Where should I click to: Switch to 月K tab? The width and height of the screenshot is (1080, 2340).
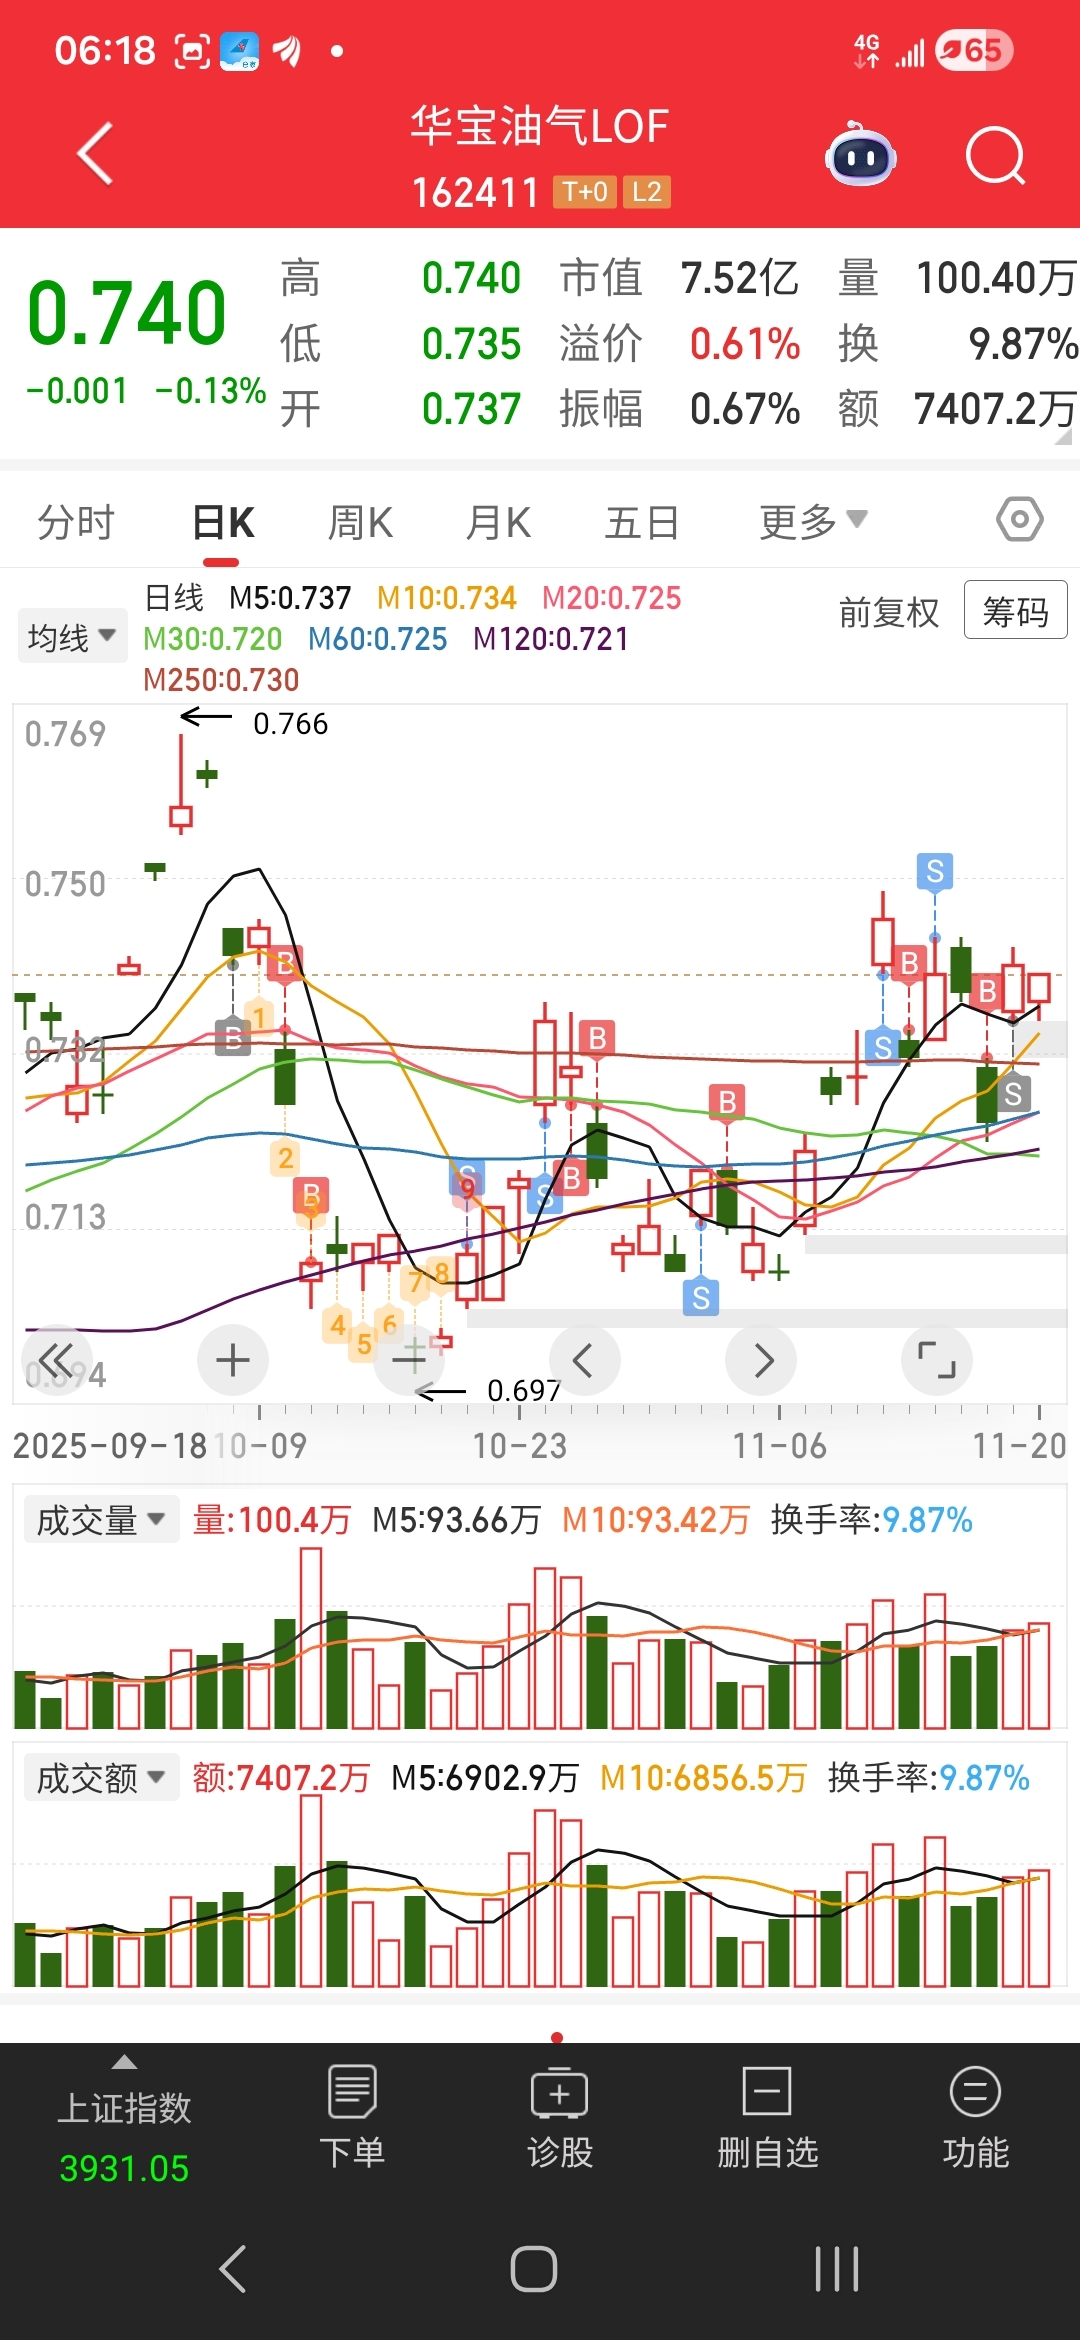tap(498, 522)
